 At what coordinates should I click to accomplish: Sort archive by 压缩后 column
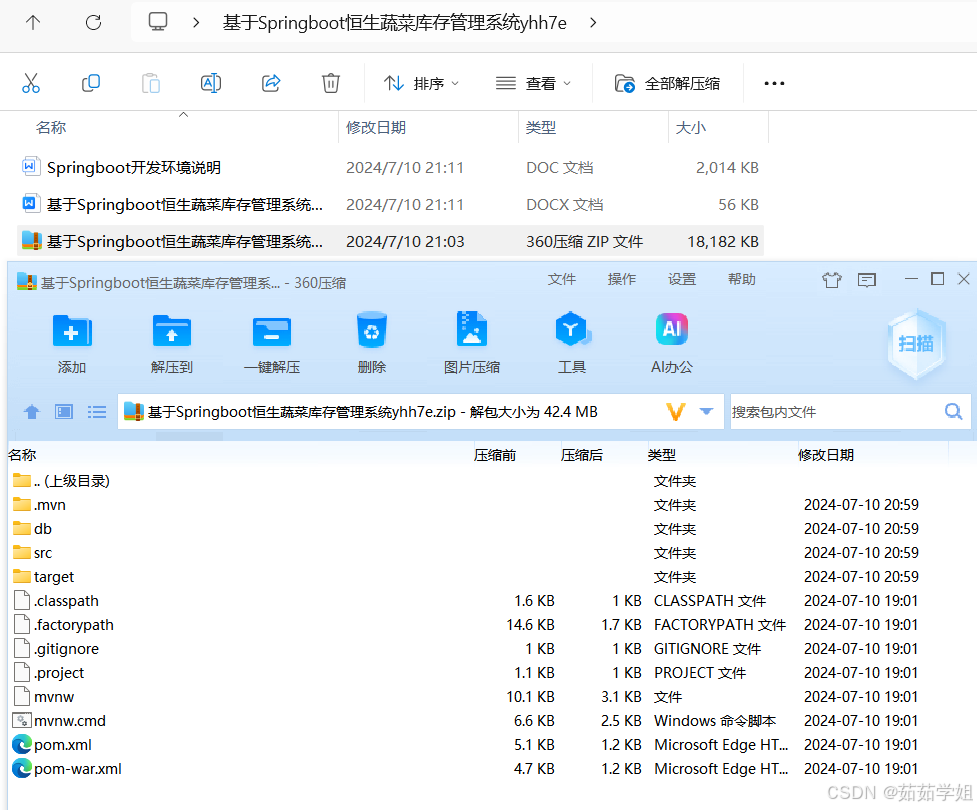(x=581, y=455)
